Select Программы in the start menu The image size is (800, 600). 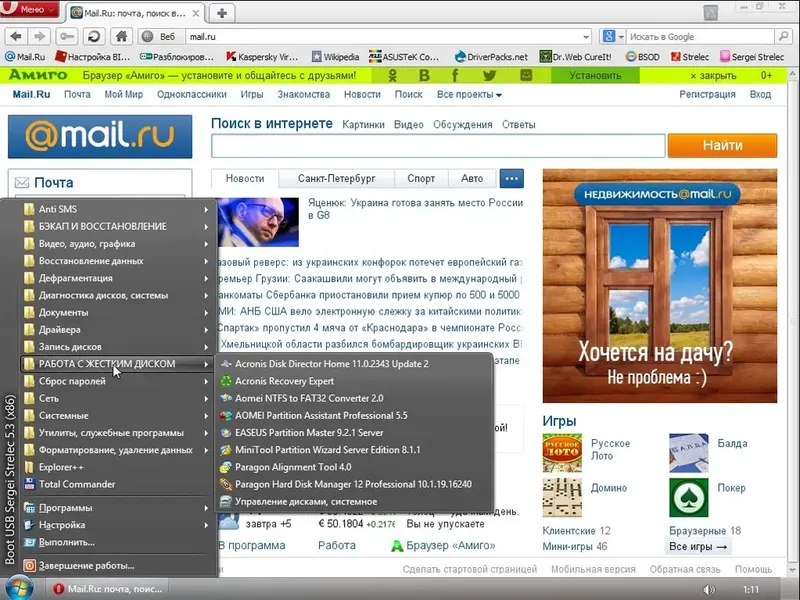116,508
